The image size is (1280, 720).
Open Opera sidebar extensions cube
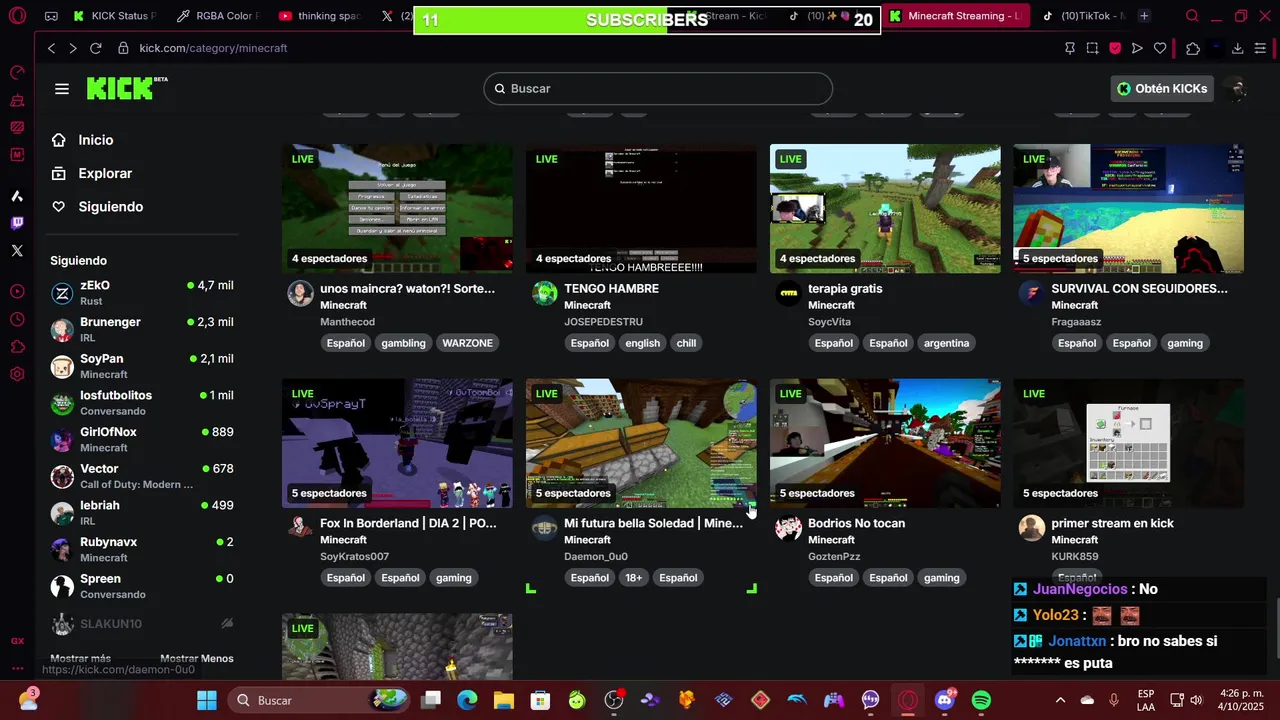coord(17,347)
